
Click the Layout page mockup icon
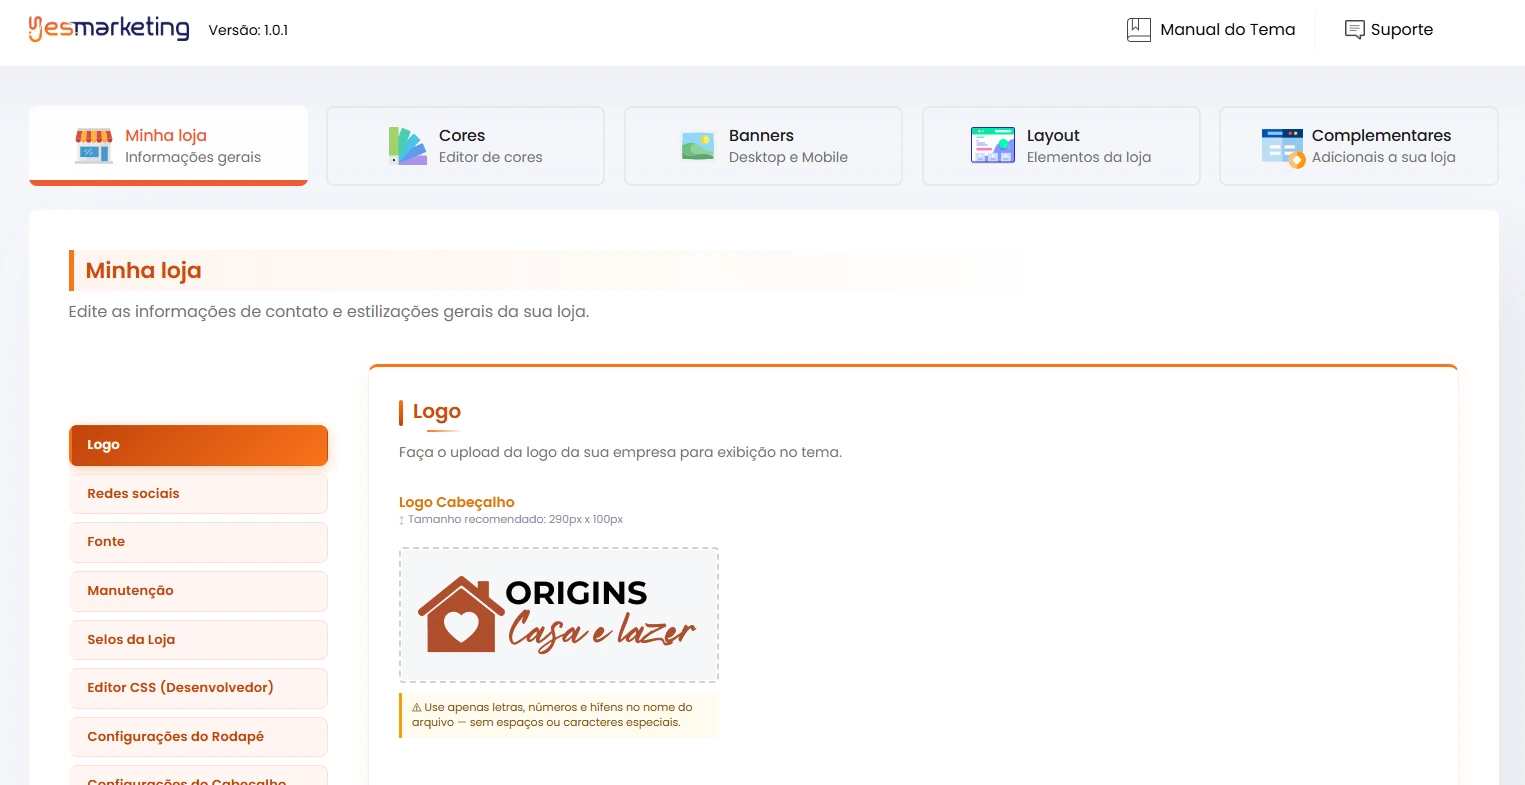[993, 146]
